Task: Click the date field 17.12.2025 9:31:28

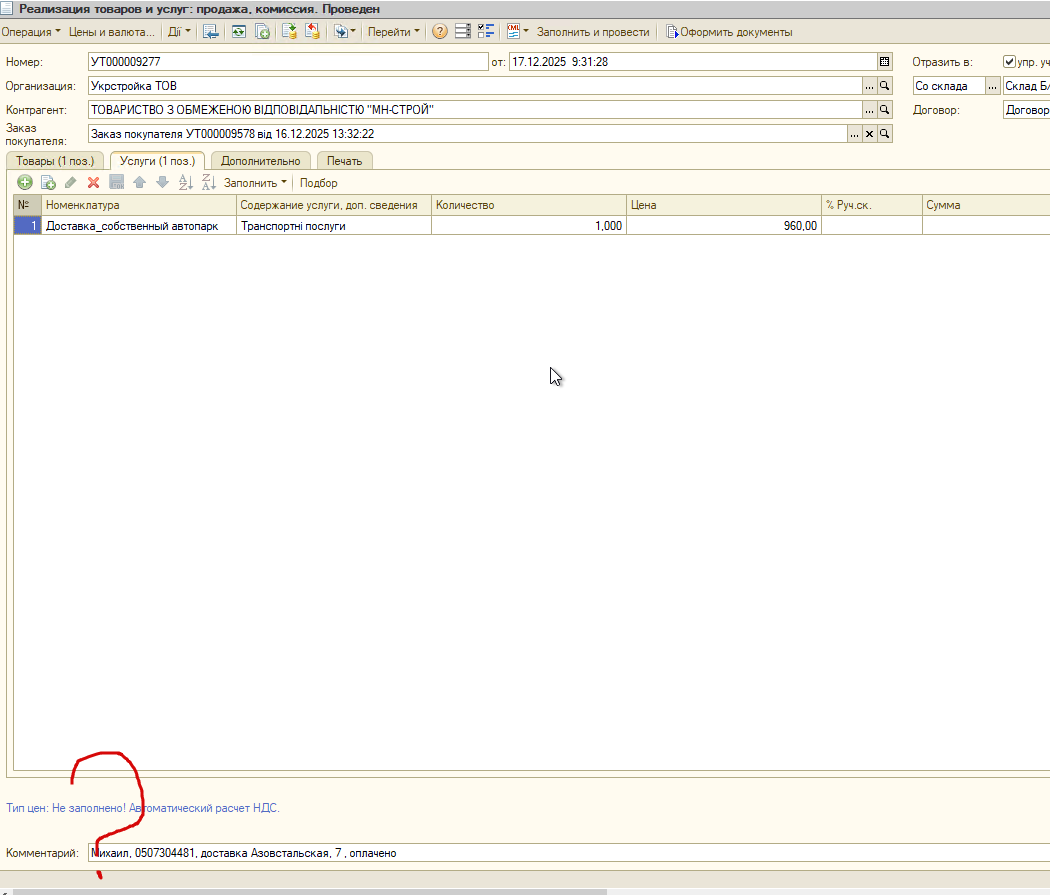Action: (x=693, y=62)
